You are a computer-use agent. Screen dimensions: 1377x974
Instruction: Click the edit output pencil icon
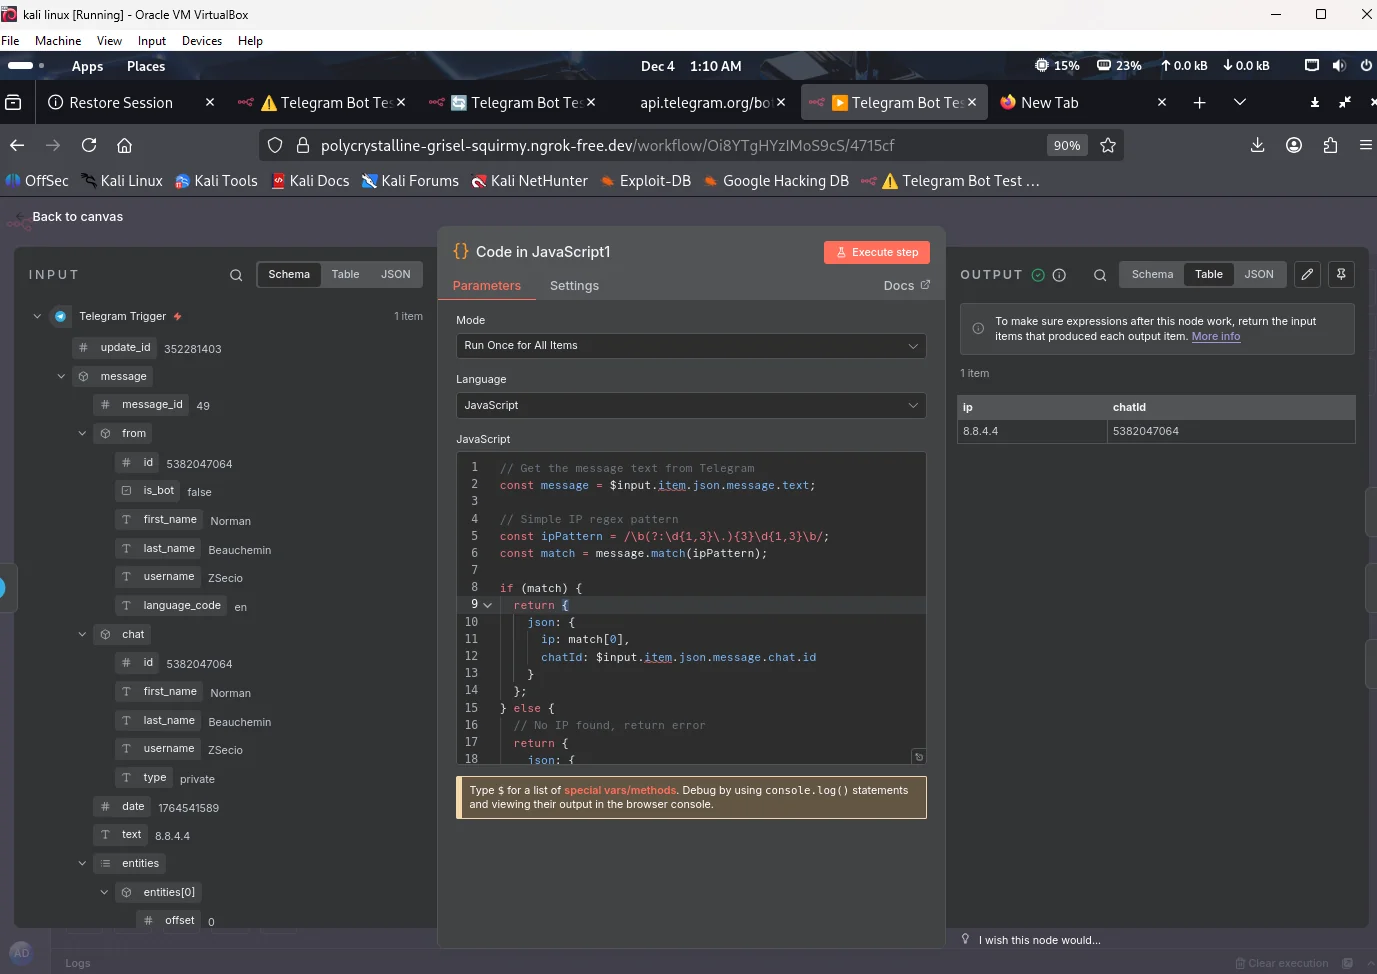pos(1307,274)
